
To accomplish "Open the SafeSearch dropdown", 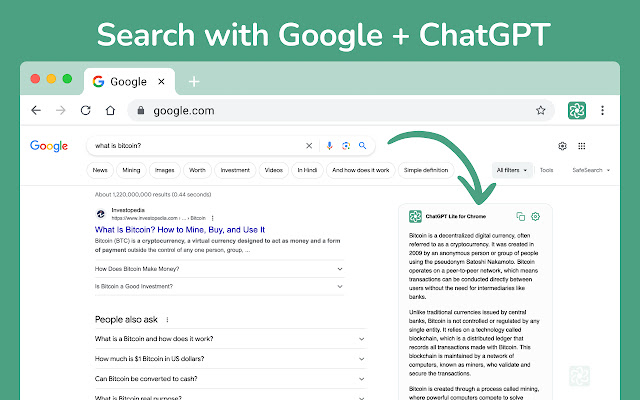I will point(591,170).
